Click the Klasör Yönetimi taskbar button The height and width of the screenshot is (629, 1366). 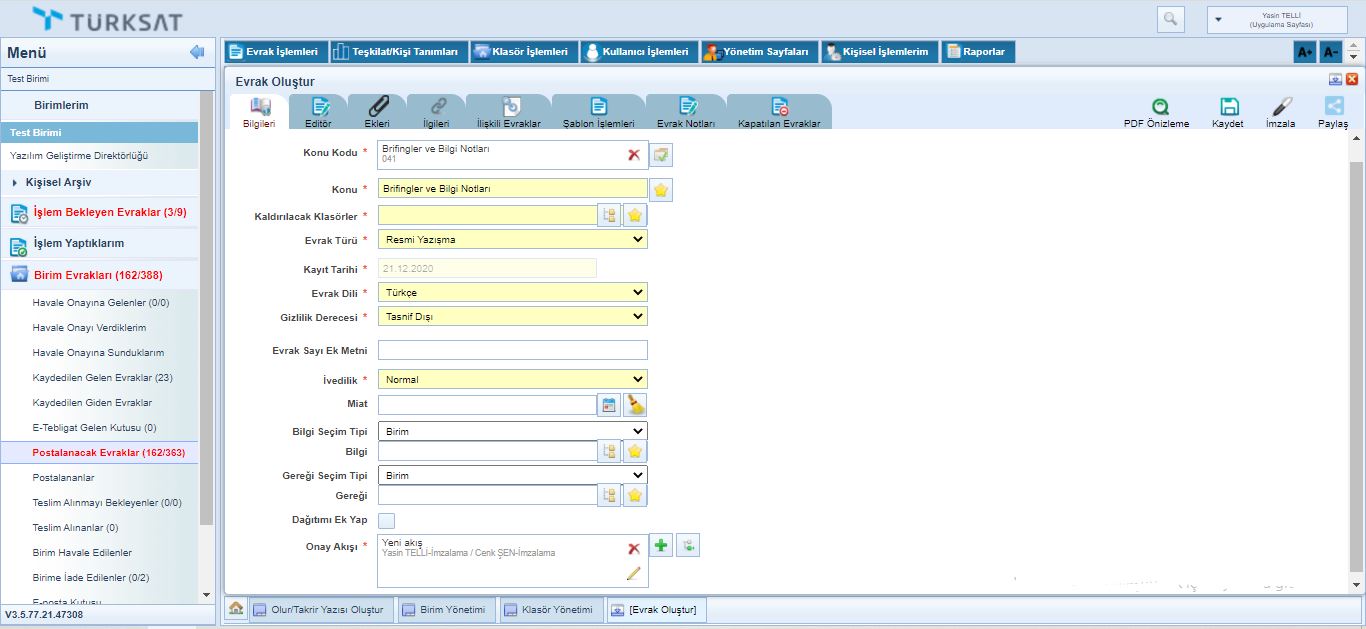pyautogui.click(x=549, y=609)
